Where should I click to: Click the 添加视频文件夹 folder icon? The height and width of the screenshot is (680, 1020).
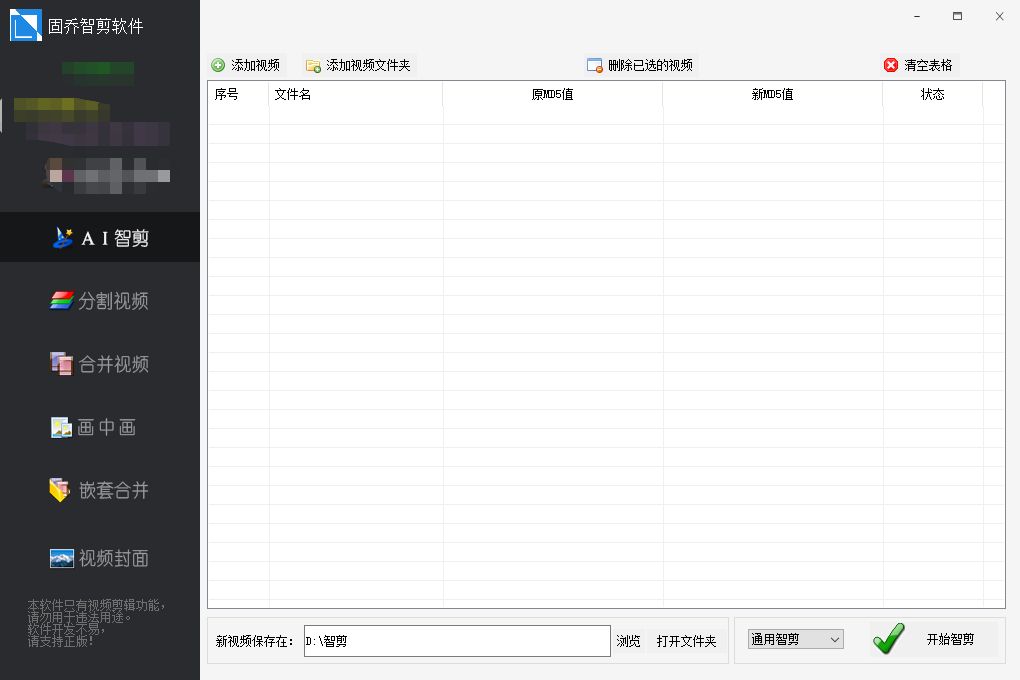click(x=313, y=66)
